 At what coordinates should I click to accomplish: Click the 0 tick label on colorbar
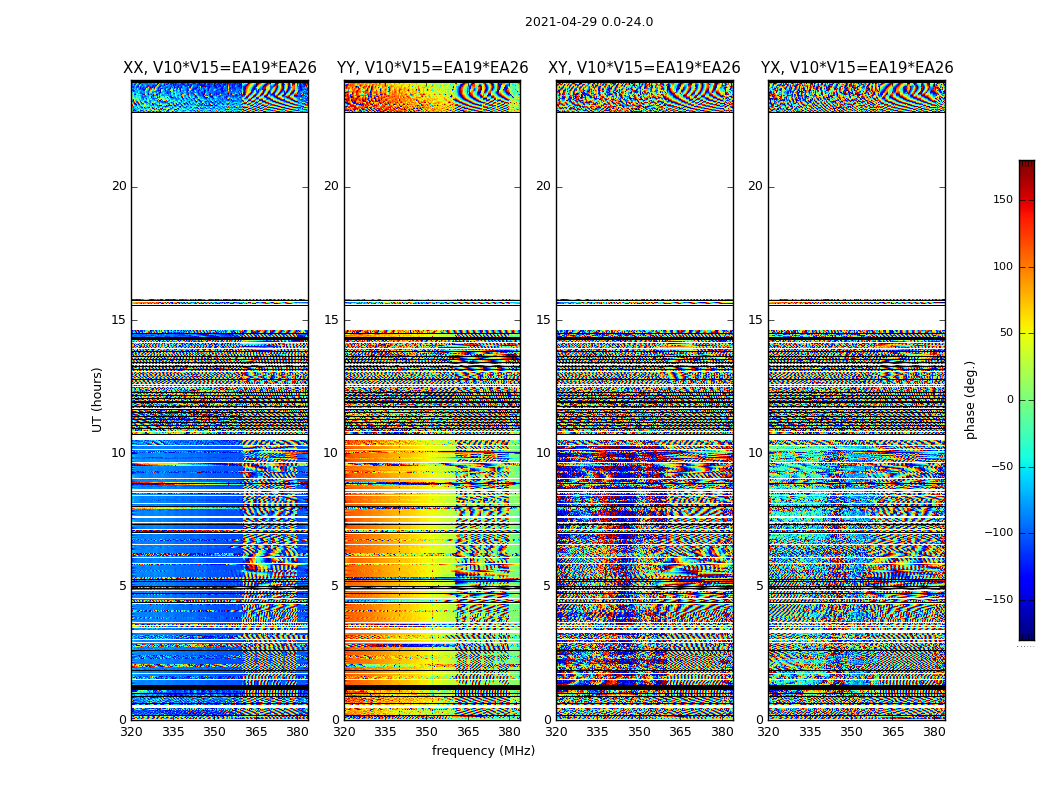coord(1009,400)
